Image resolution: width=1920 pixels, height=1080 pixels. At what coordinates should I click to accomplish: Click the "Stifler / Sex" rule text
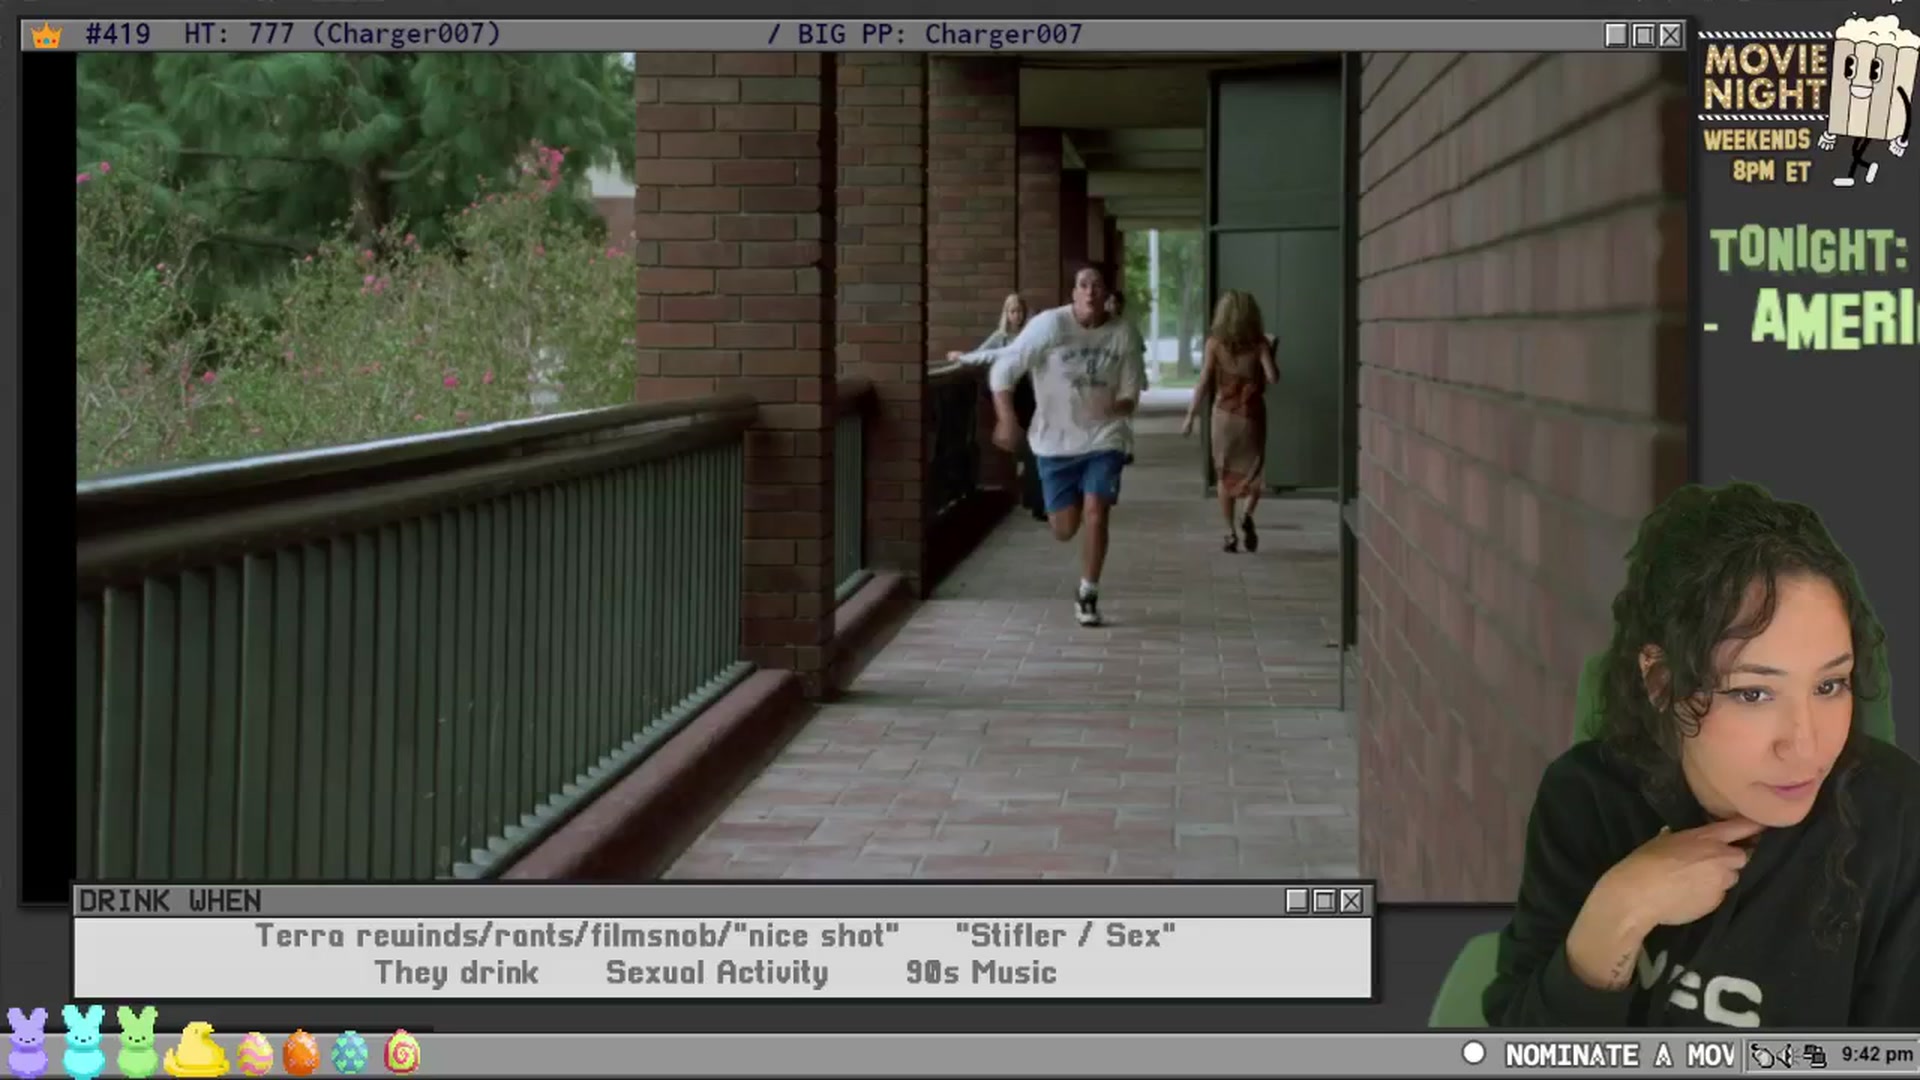pos(1065,936)
